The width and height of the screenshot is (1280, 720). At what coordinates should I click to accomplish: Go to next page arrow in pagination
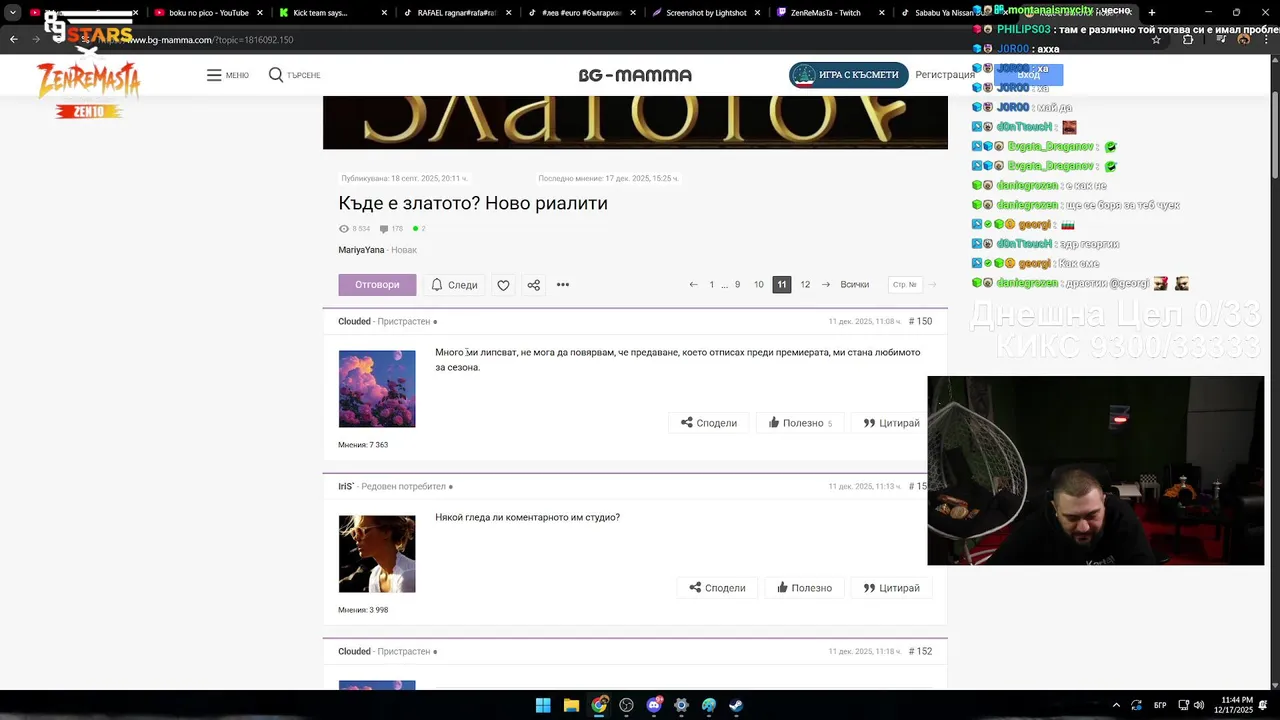(x=826, y=285)
